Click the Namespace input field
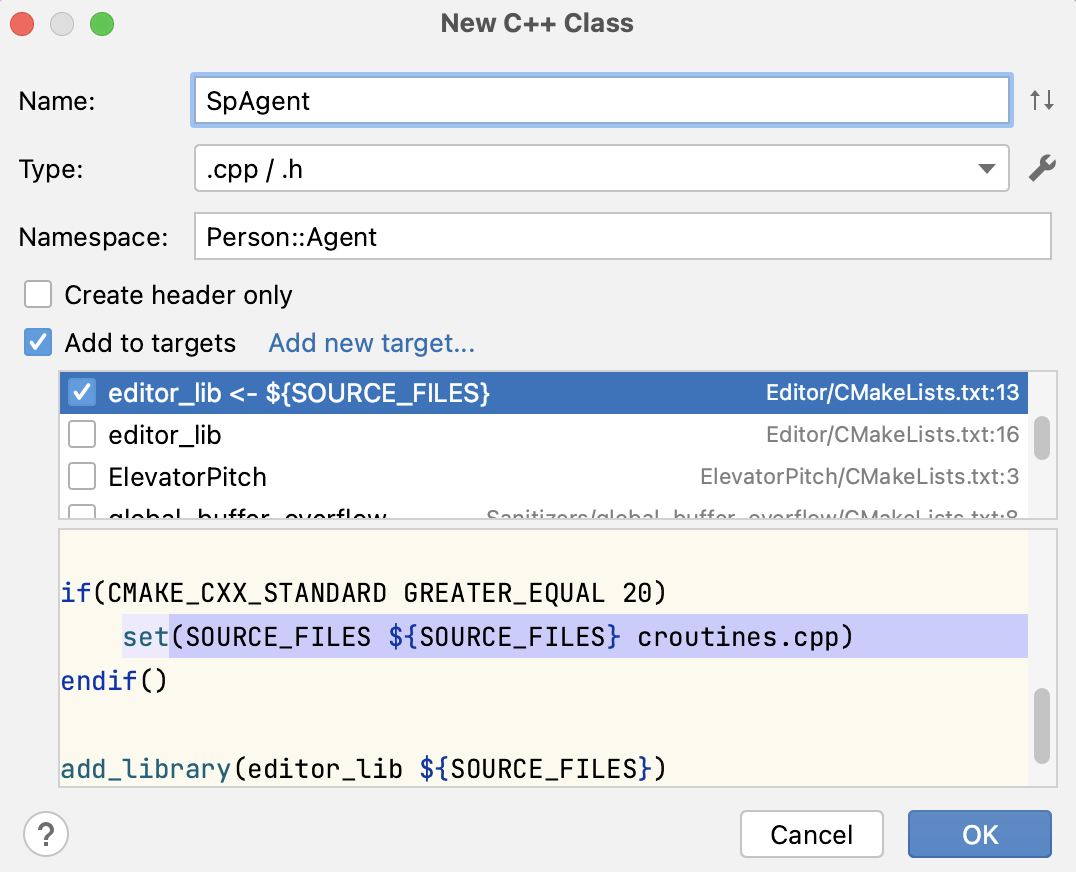The height and width of the screenshot is (872, 1076). tap(600, 236)
